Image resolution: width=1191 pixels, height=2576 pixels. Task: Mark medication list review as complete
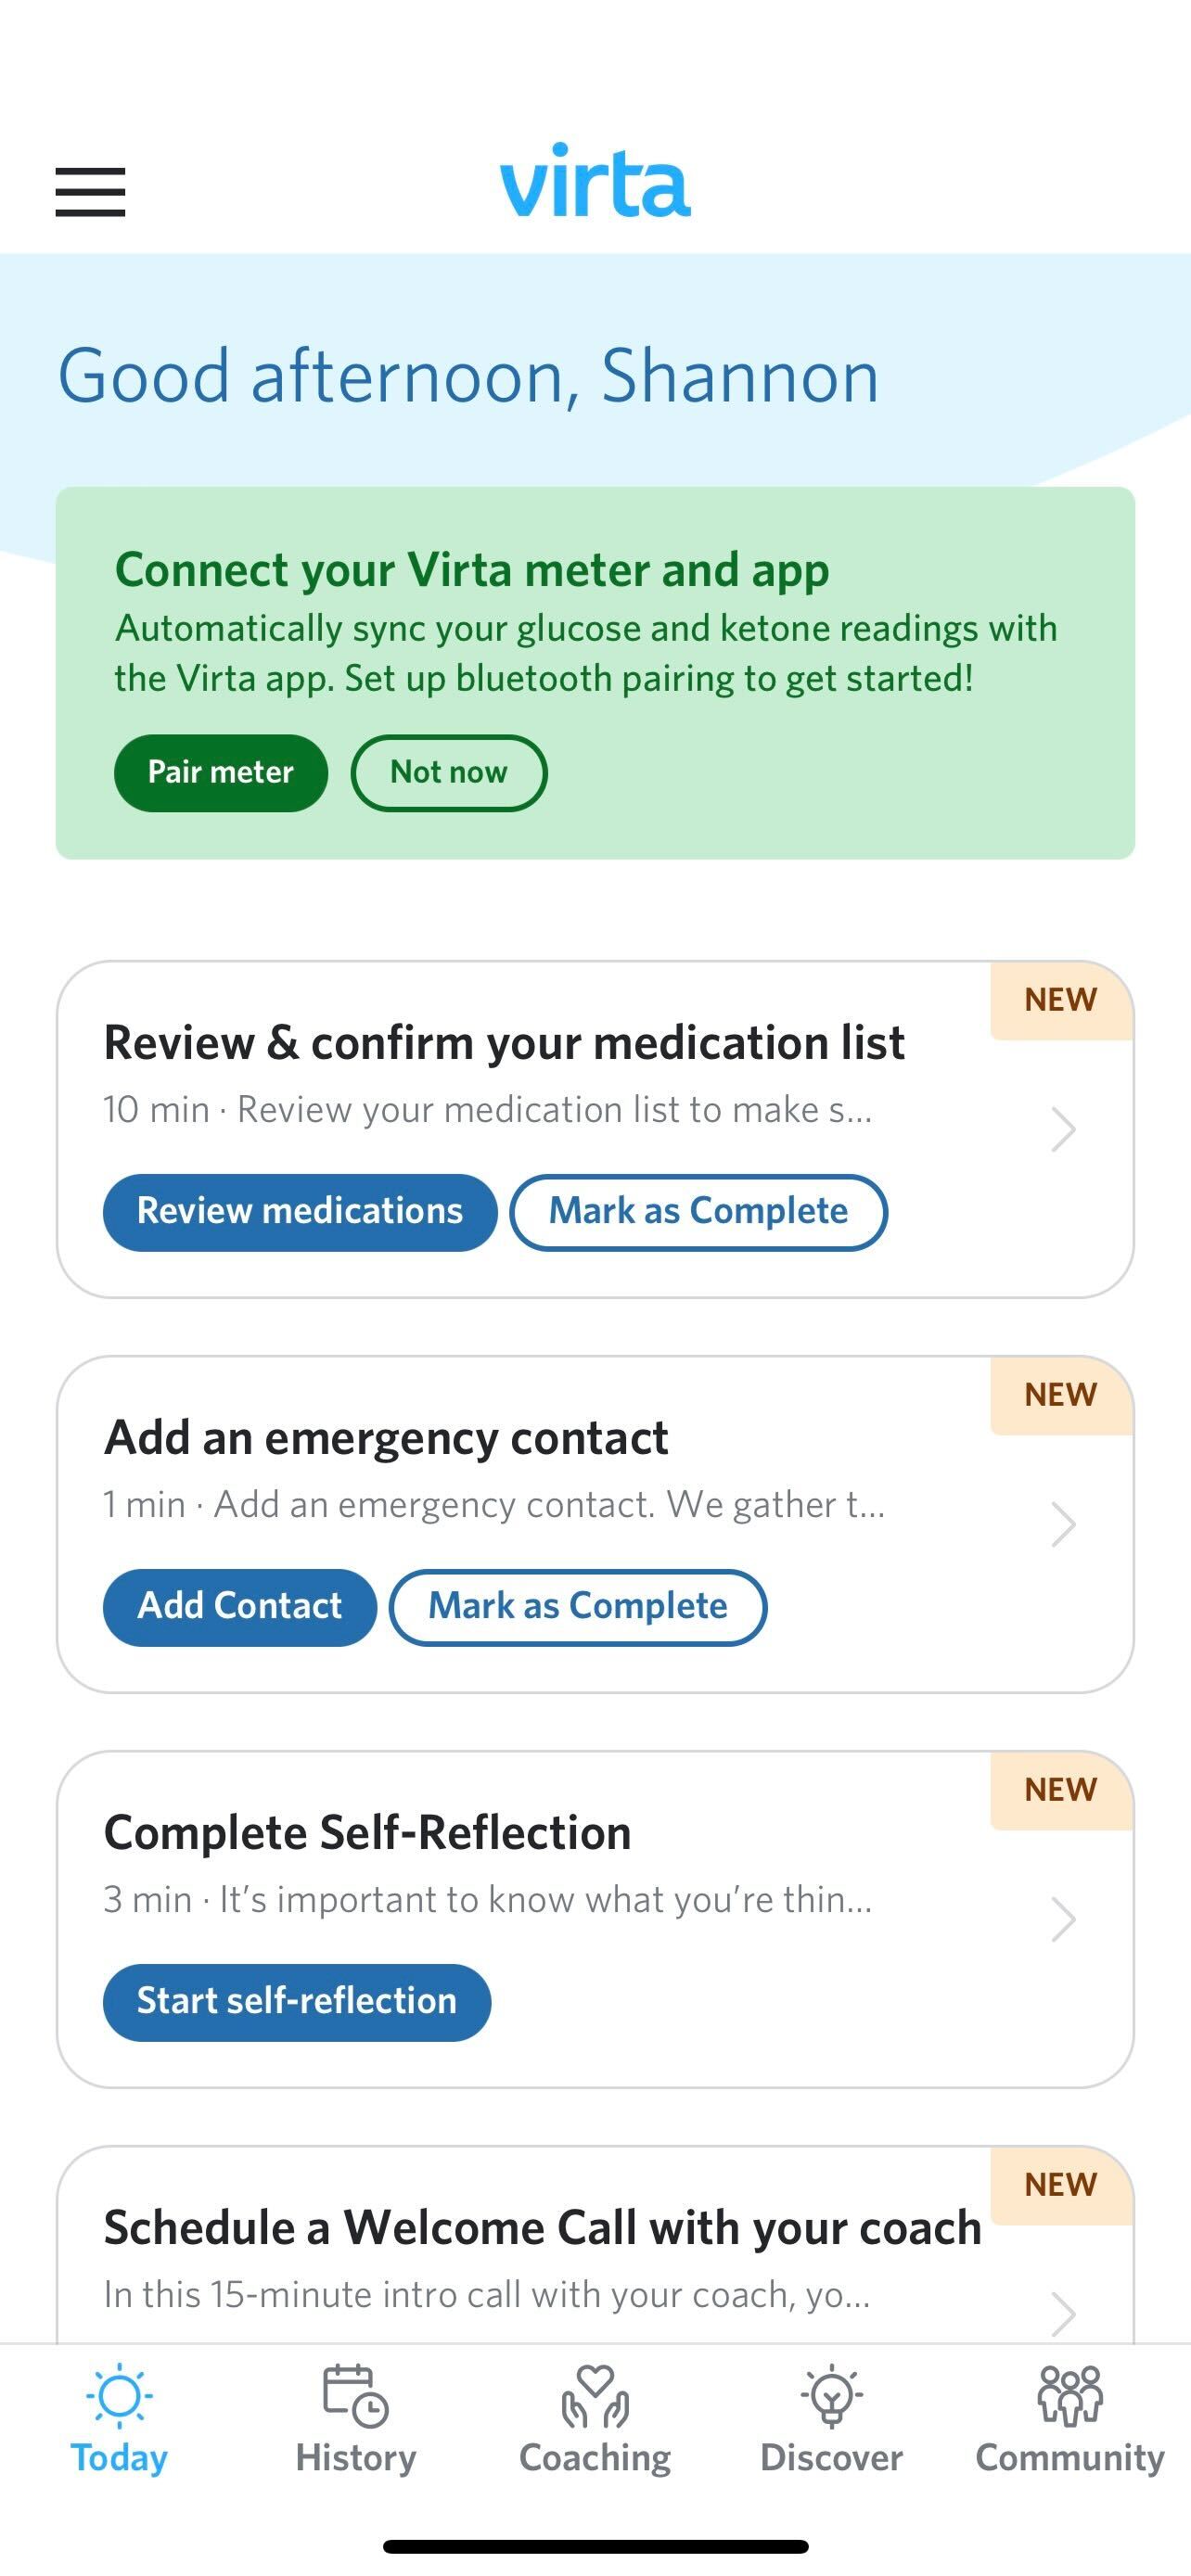[698, 1212]
